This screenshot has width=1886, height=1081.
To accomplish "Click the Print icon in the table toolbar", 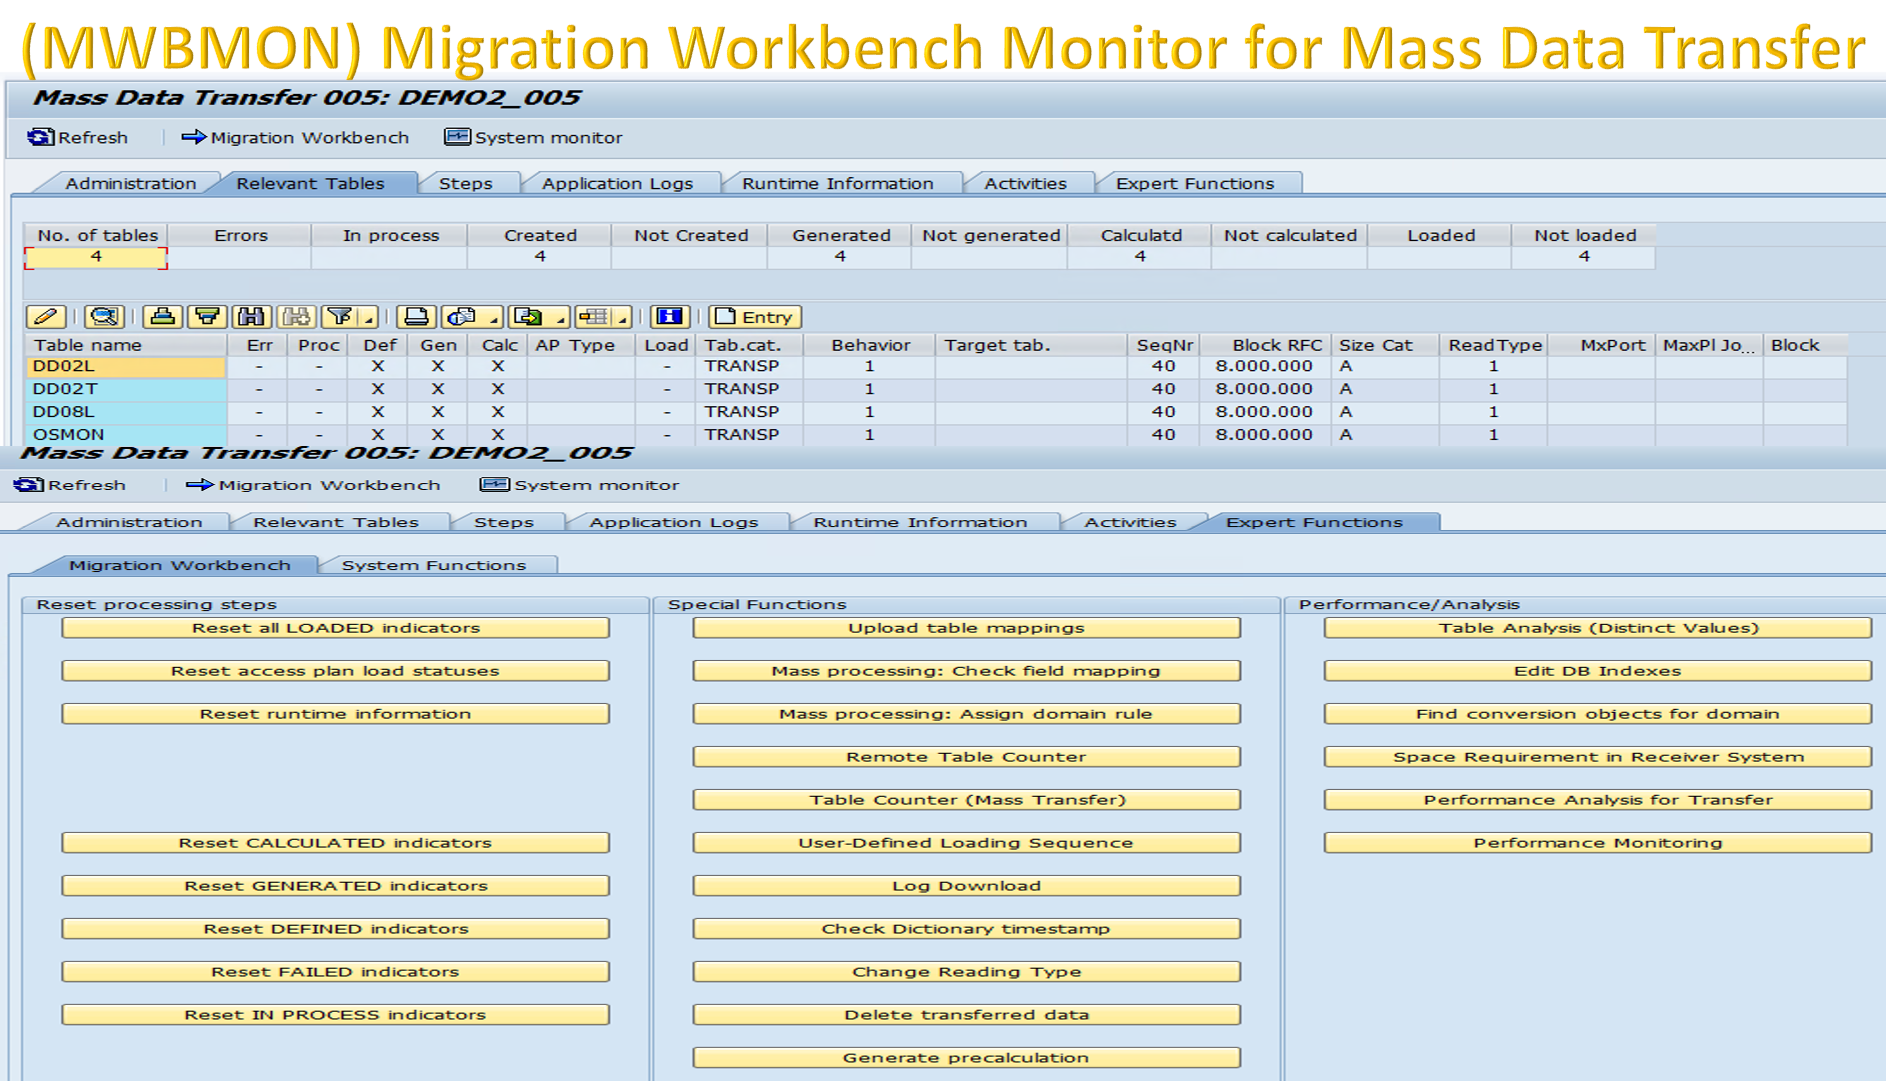I will click(x=417, y=317).
